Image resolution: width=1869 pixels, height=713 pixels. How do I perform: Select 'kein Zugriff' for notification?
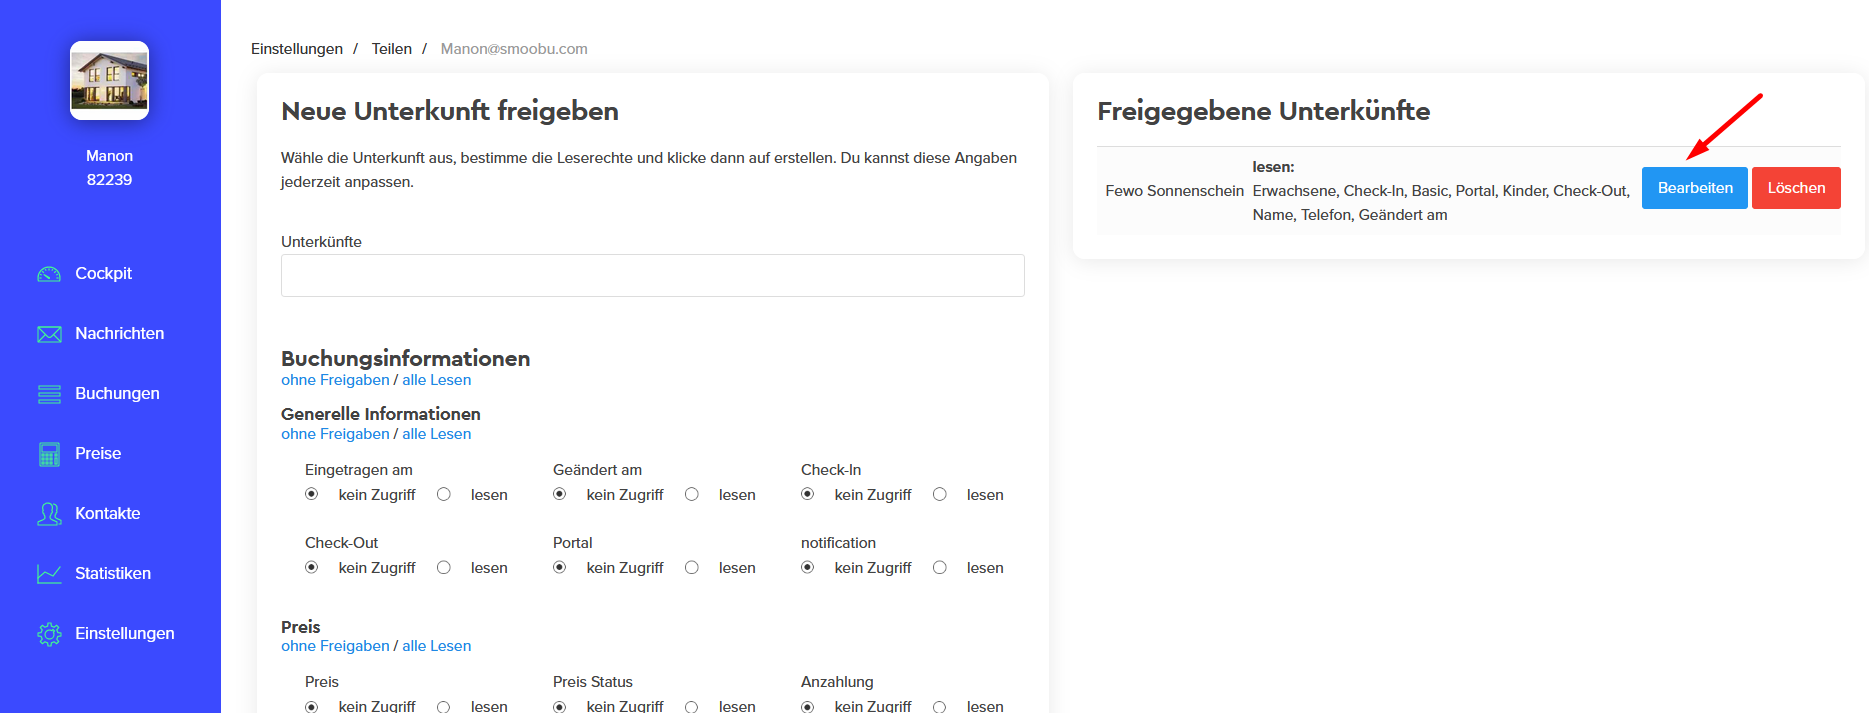pos(808,567)
